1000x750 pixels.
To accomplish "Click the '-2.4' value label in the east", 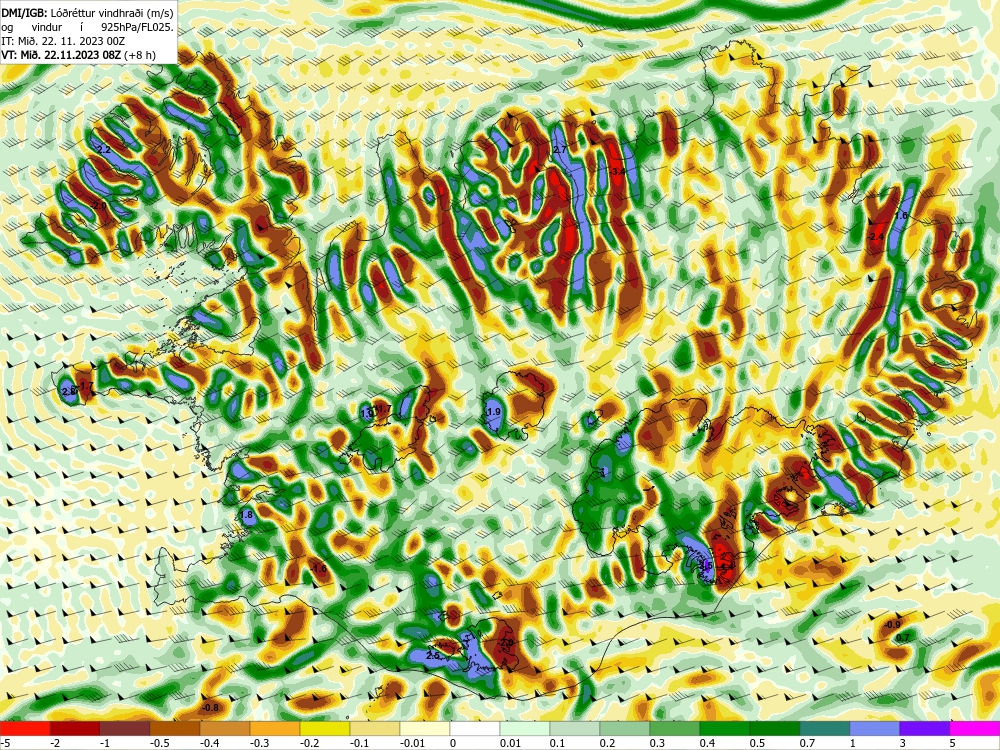I will pyautogui.click(x=876, y=237).
